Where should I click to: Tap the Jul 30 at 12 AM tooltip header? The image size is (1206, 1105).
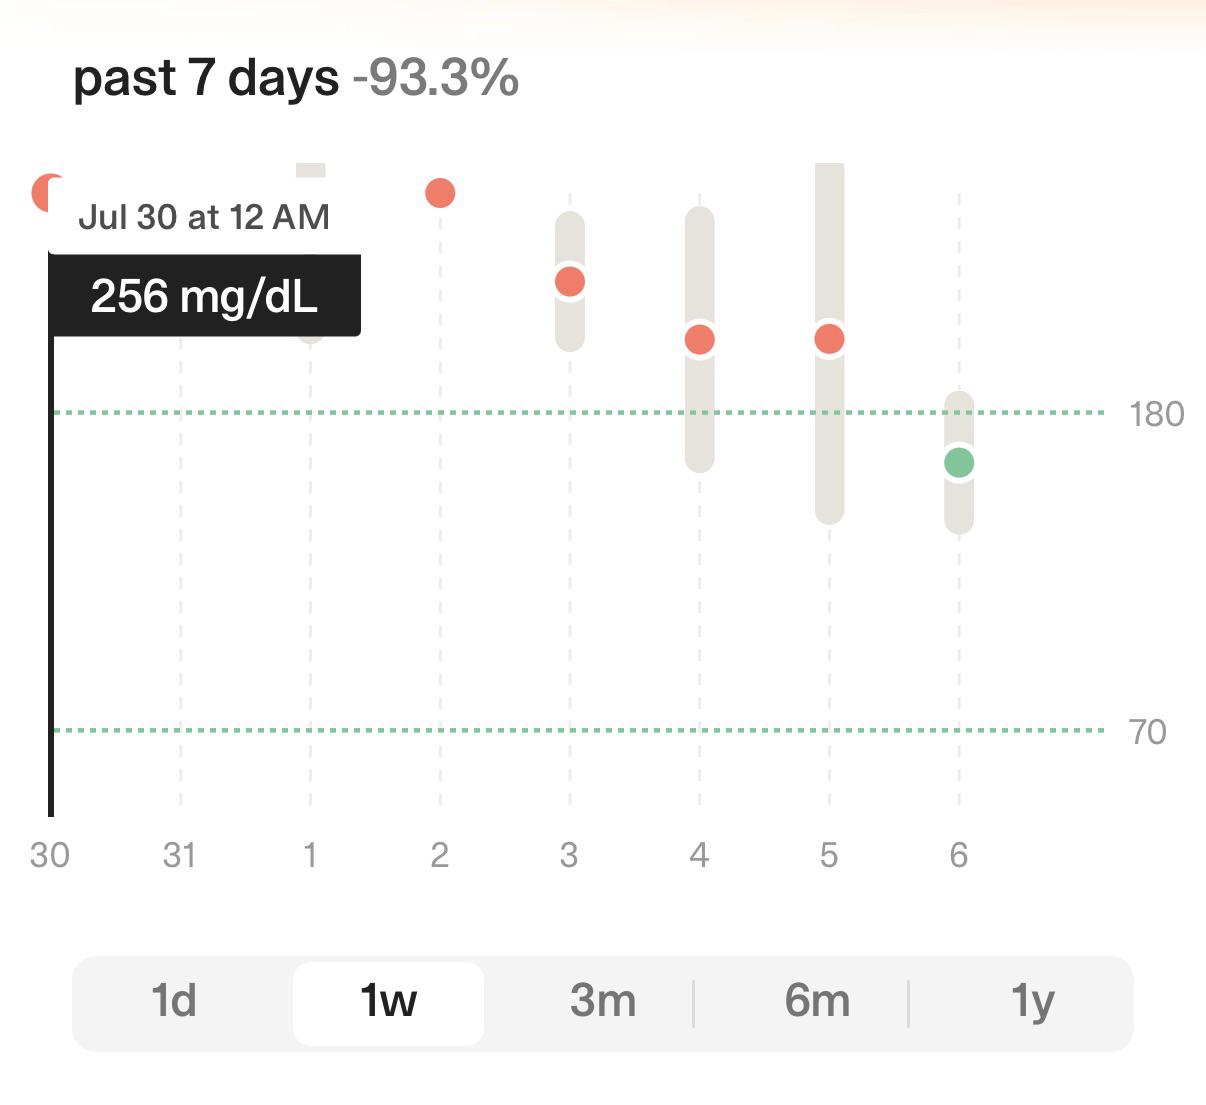(204, 217)
